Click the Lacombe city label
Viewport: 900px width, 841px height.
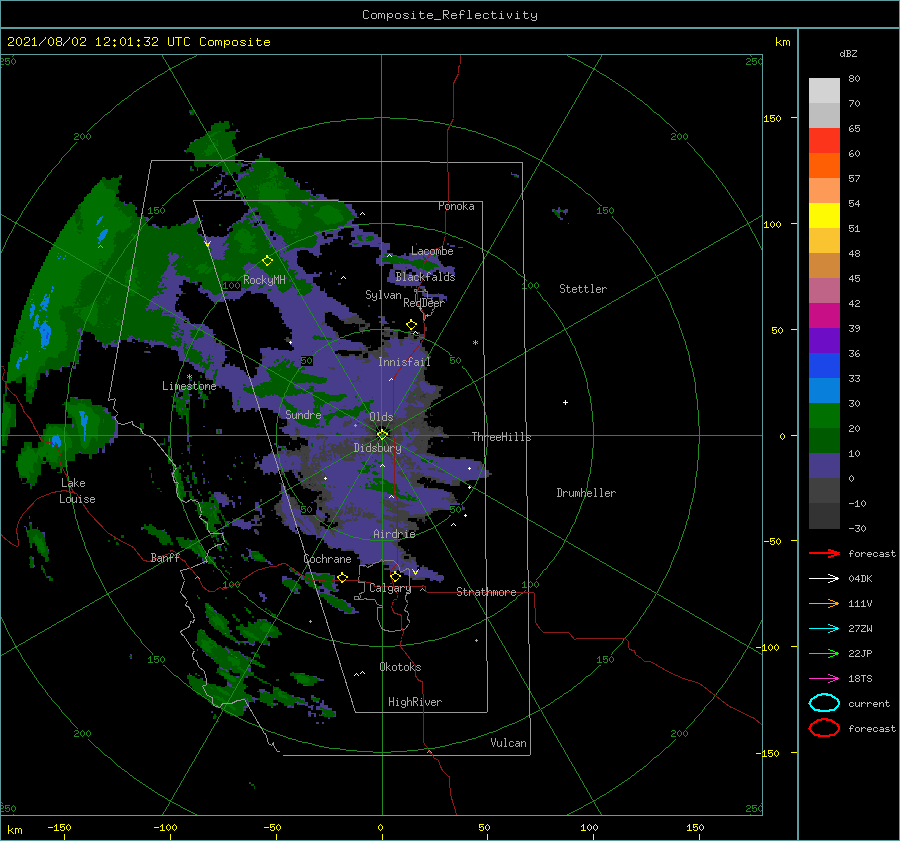(x=432, y=251)
